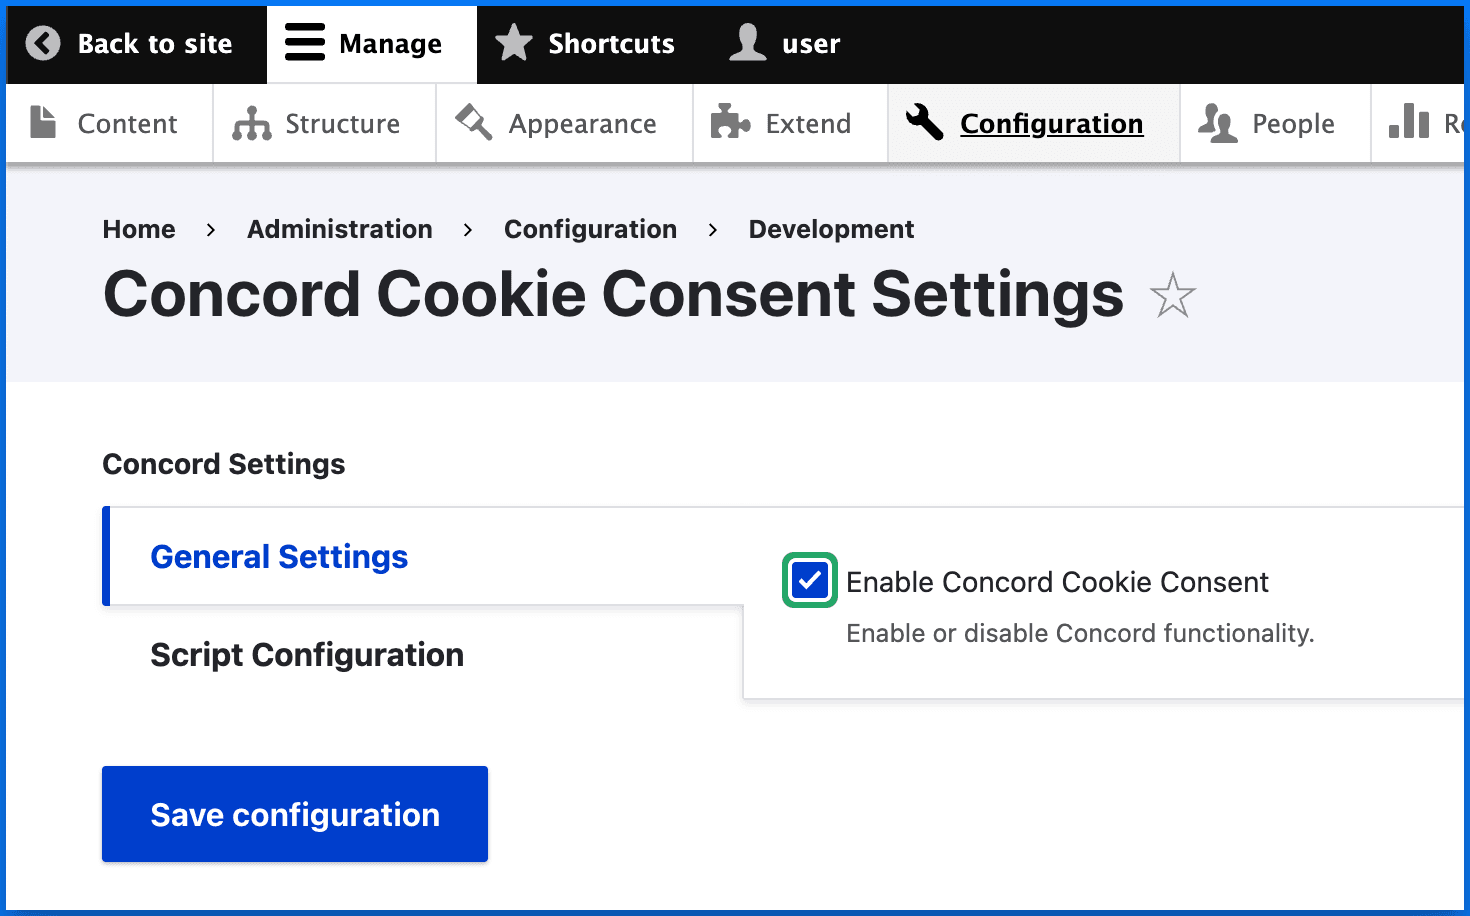This screenshot has width=1470, height=916.
Task: Click the Appearance paintbrush icon
Action: pos(474,122)
